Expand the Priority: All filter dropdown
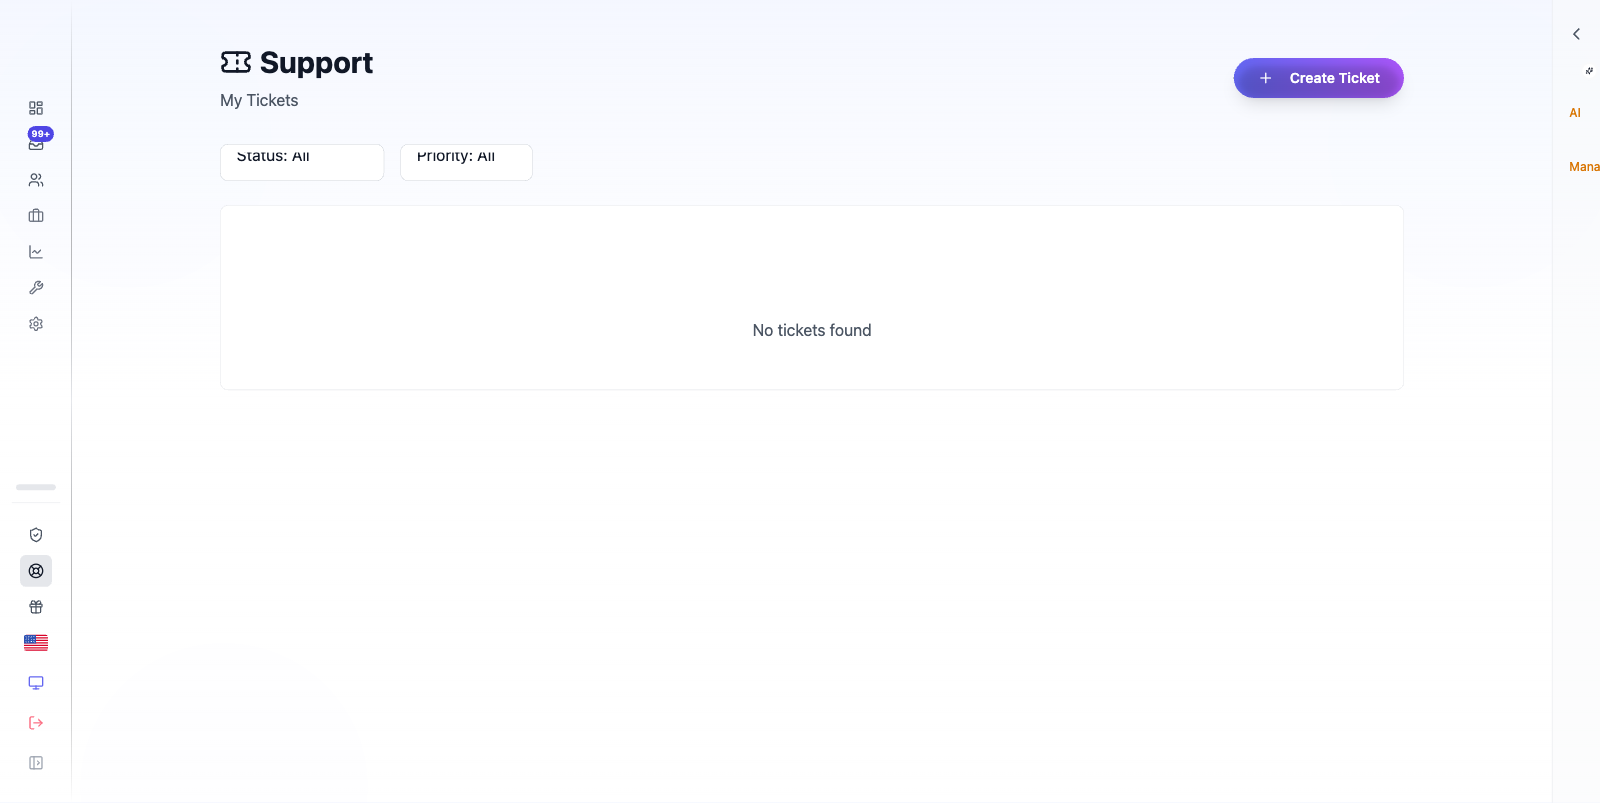The width and height of the screenshot is (1600, 803). coord(466,162)
